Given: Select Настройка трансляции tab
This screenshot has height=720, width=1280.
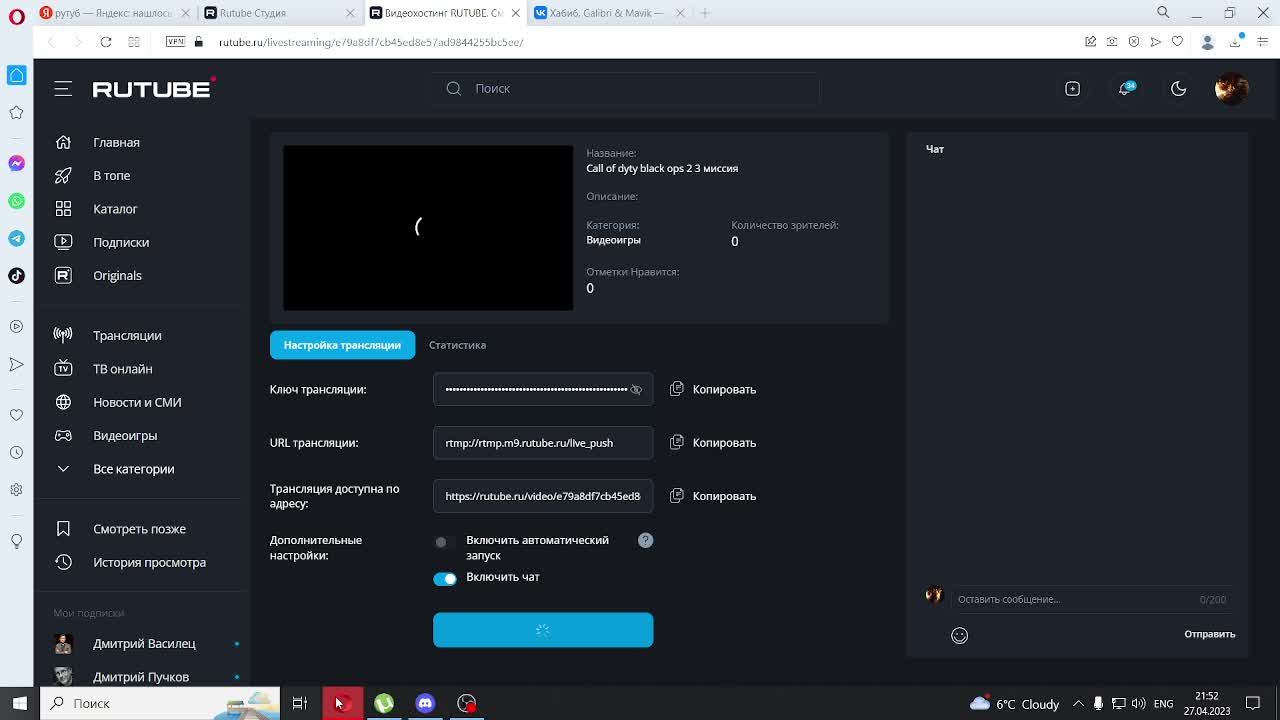Looking at the screenshot, I should tap(342, 345).
